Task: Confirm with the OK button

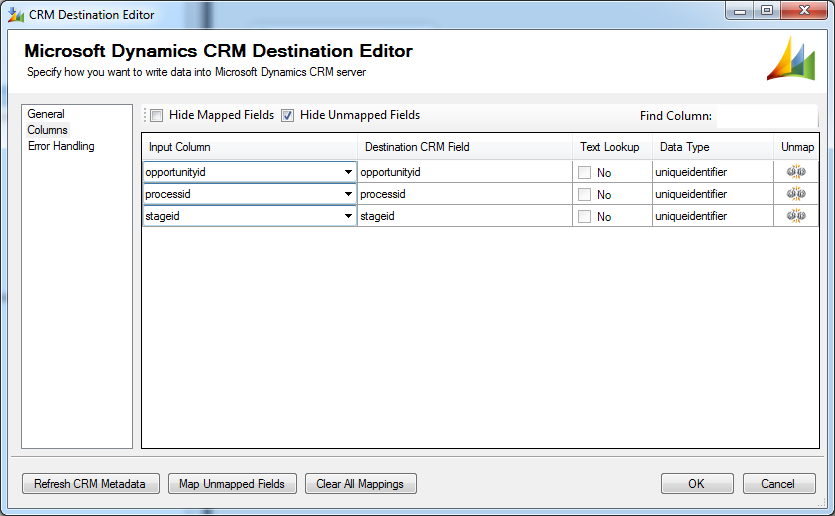Action: click(697, 484)
